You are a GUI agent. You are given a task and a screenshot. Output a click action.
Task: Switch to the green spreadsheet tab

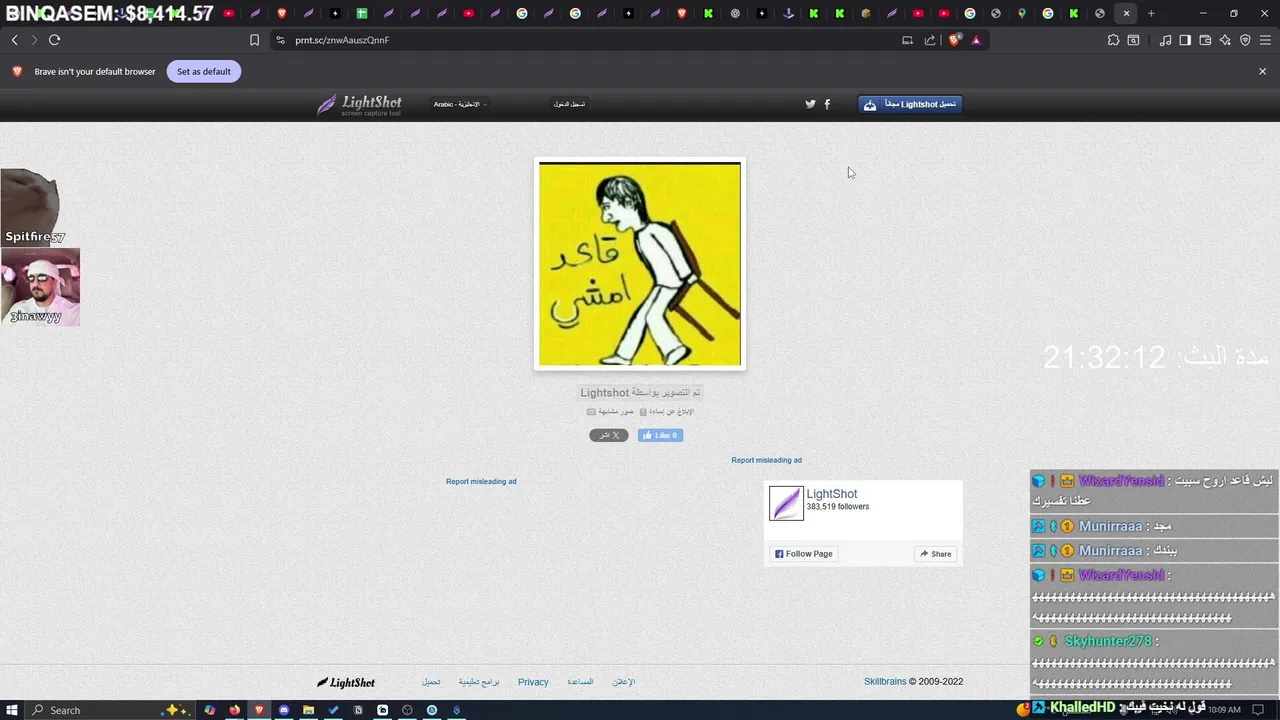(x=361, y=13)
